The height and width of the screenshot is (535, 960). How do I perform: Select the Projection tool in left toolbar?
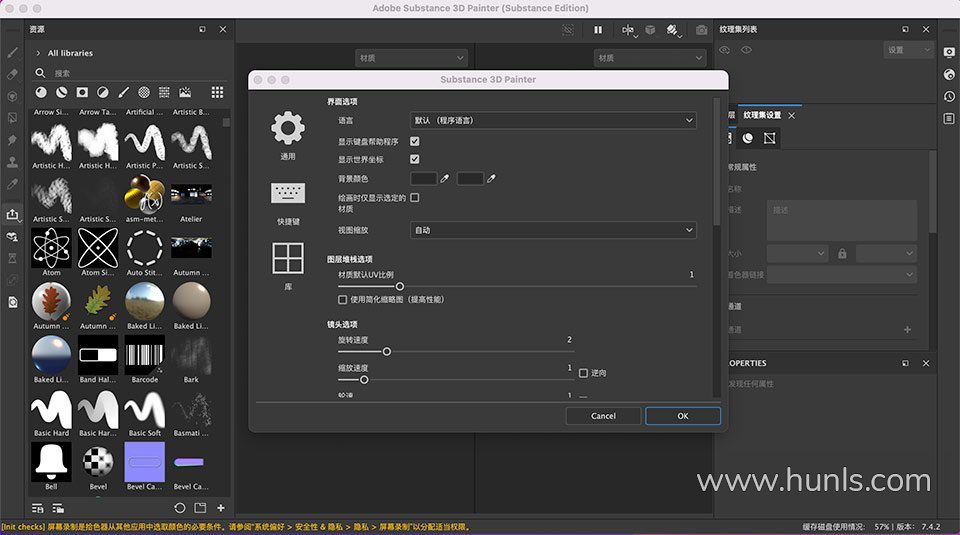click(x=12, y=97)
